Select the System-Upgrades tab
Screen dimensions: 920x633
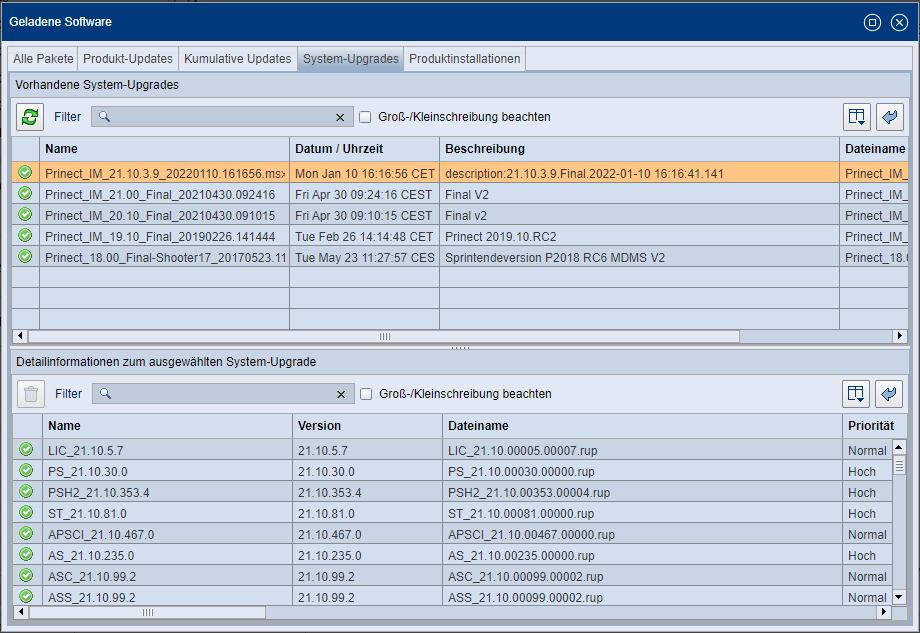[x=350, y=59]
